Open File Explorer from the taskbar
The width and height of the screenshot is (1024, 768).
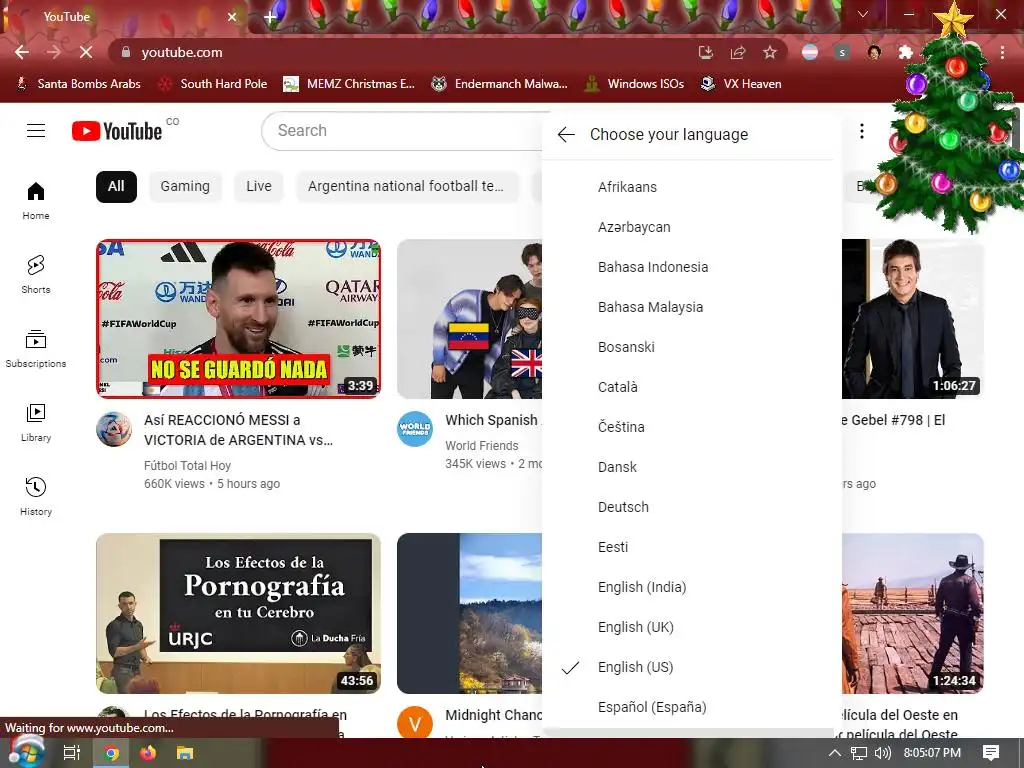pyautogui.click(x=185, y=753)
